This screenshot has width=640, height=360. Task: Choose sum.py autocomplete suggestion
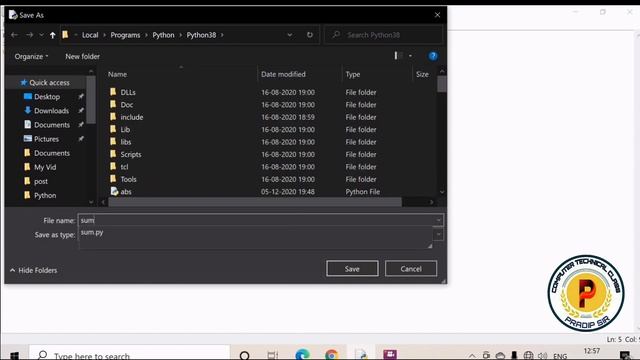pyautogui.click(x=92, y=232)
